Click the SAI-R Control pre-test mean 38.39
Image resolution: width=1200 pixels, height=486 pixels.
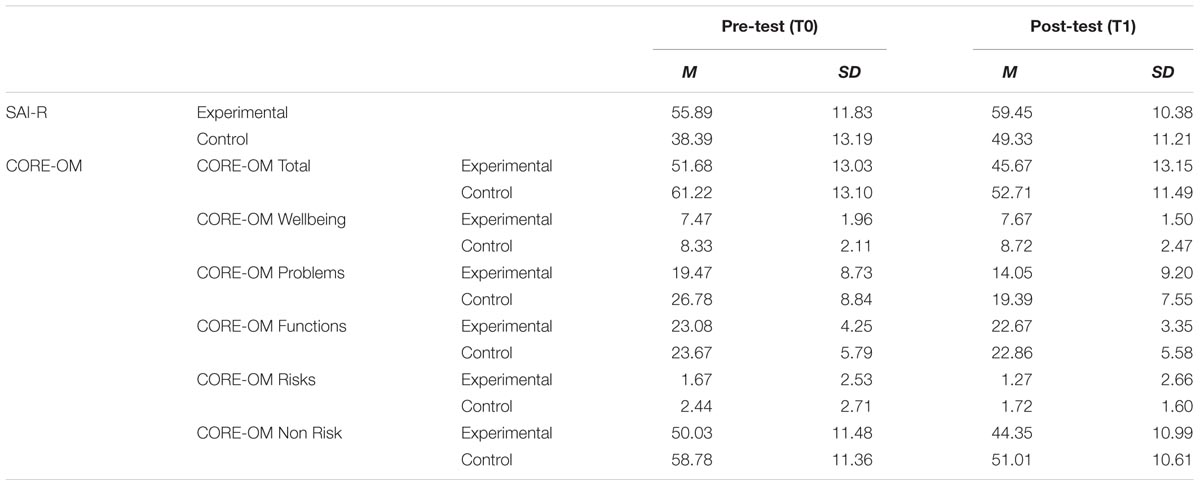pyautogui.click(x=692, y=140)
